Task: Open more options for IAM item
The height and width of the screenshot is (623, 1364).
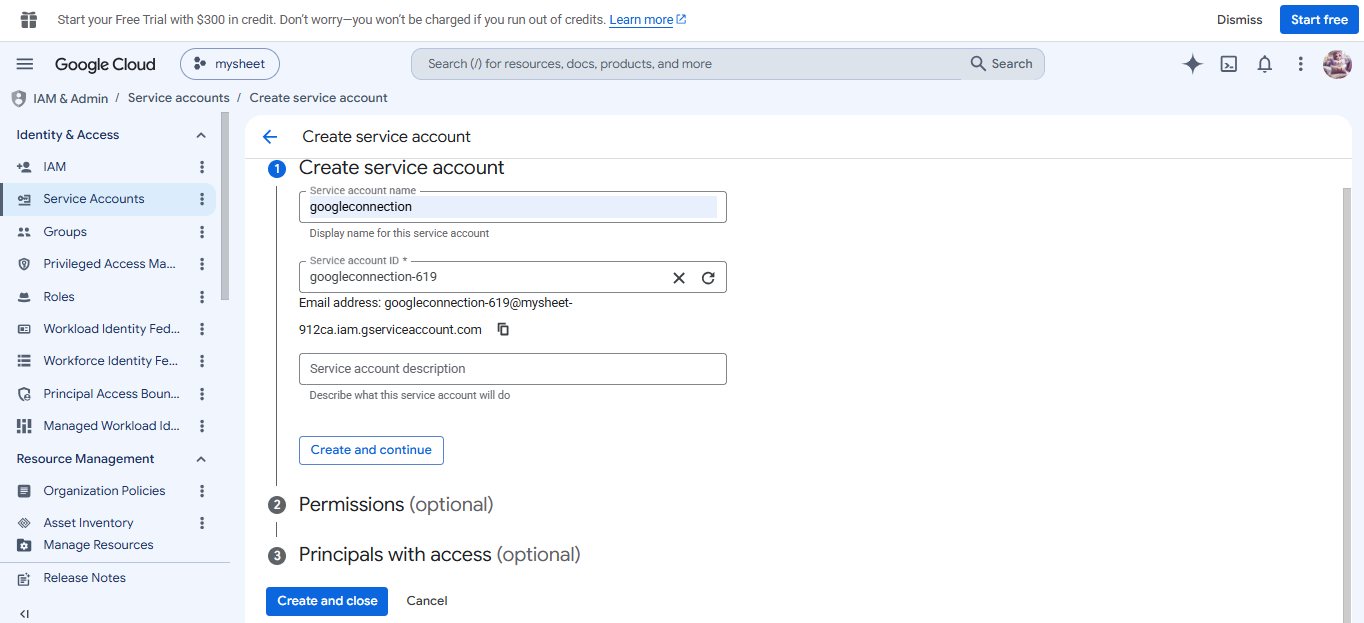Action: [x=202, y=167]
